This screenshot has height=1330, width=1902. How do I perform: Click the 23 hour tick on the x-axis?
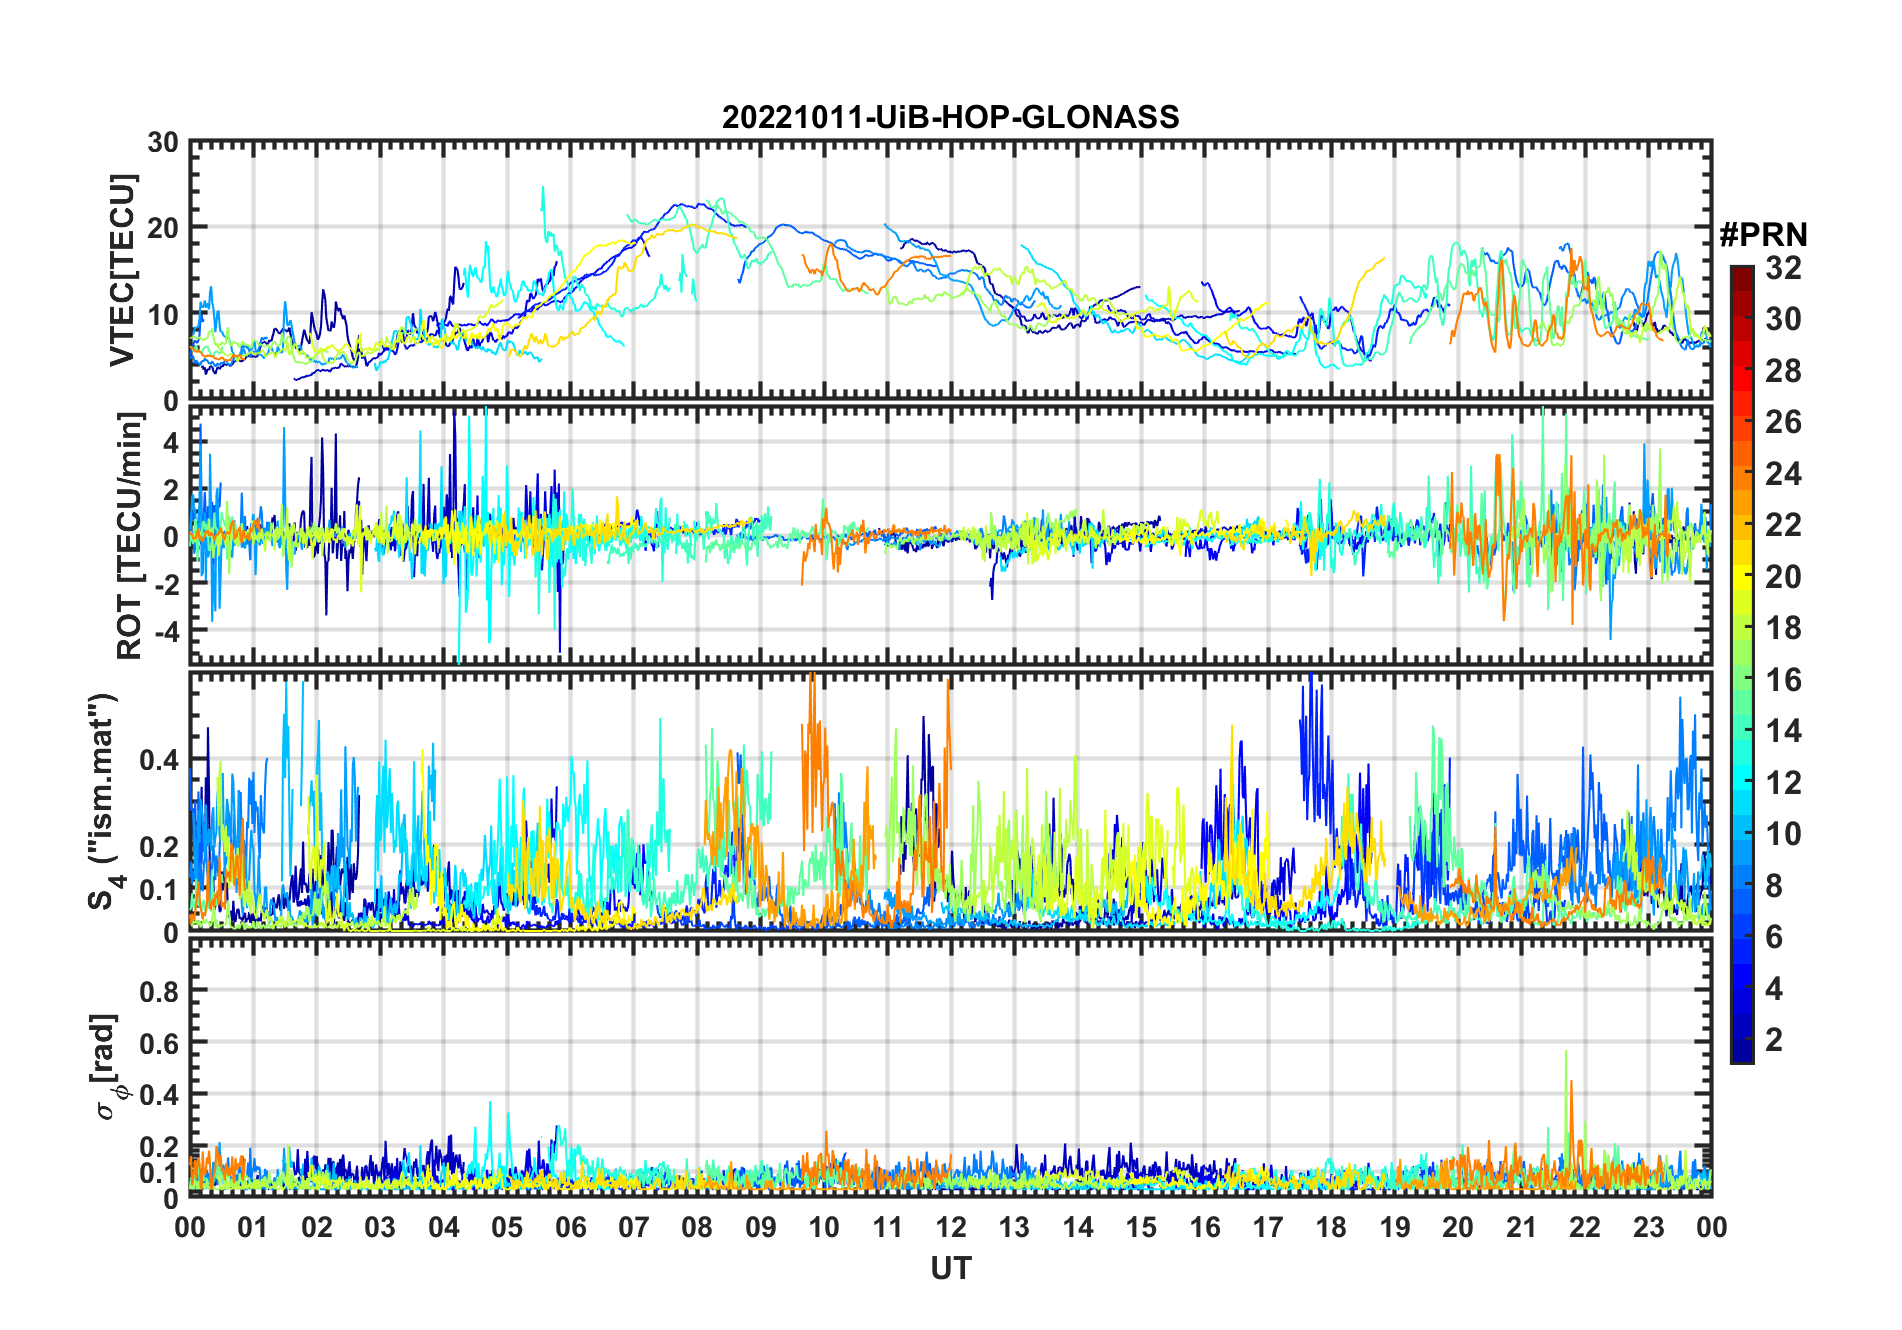(x=1648, y=1227)
